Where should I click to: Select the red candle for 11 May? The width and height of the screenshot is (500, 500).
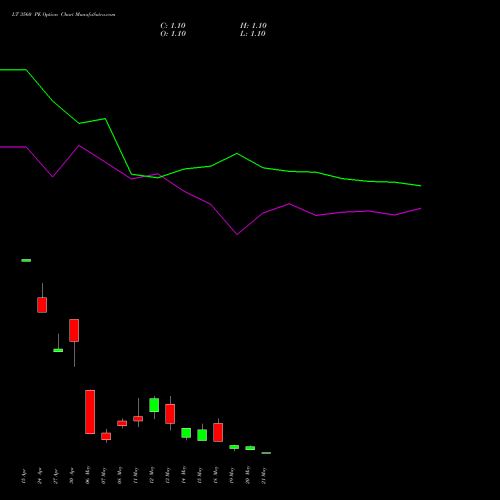click(x=138, y=419)
